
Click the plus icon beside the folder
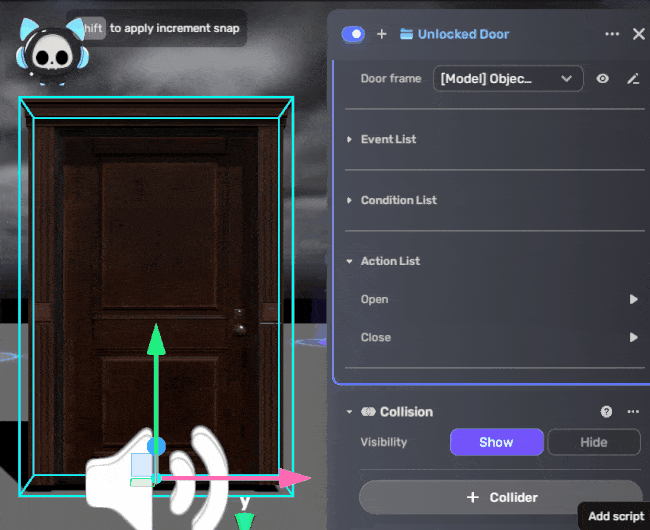(x=381, y=34)
